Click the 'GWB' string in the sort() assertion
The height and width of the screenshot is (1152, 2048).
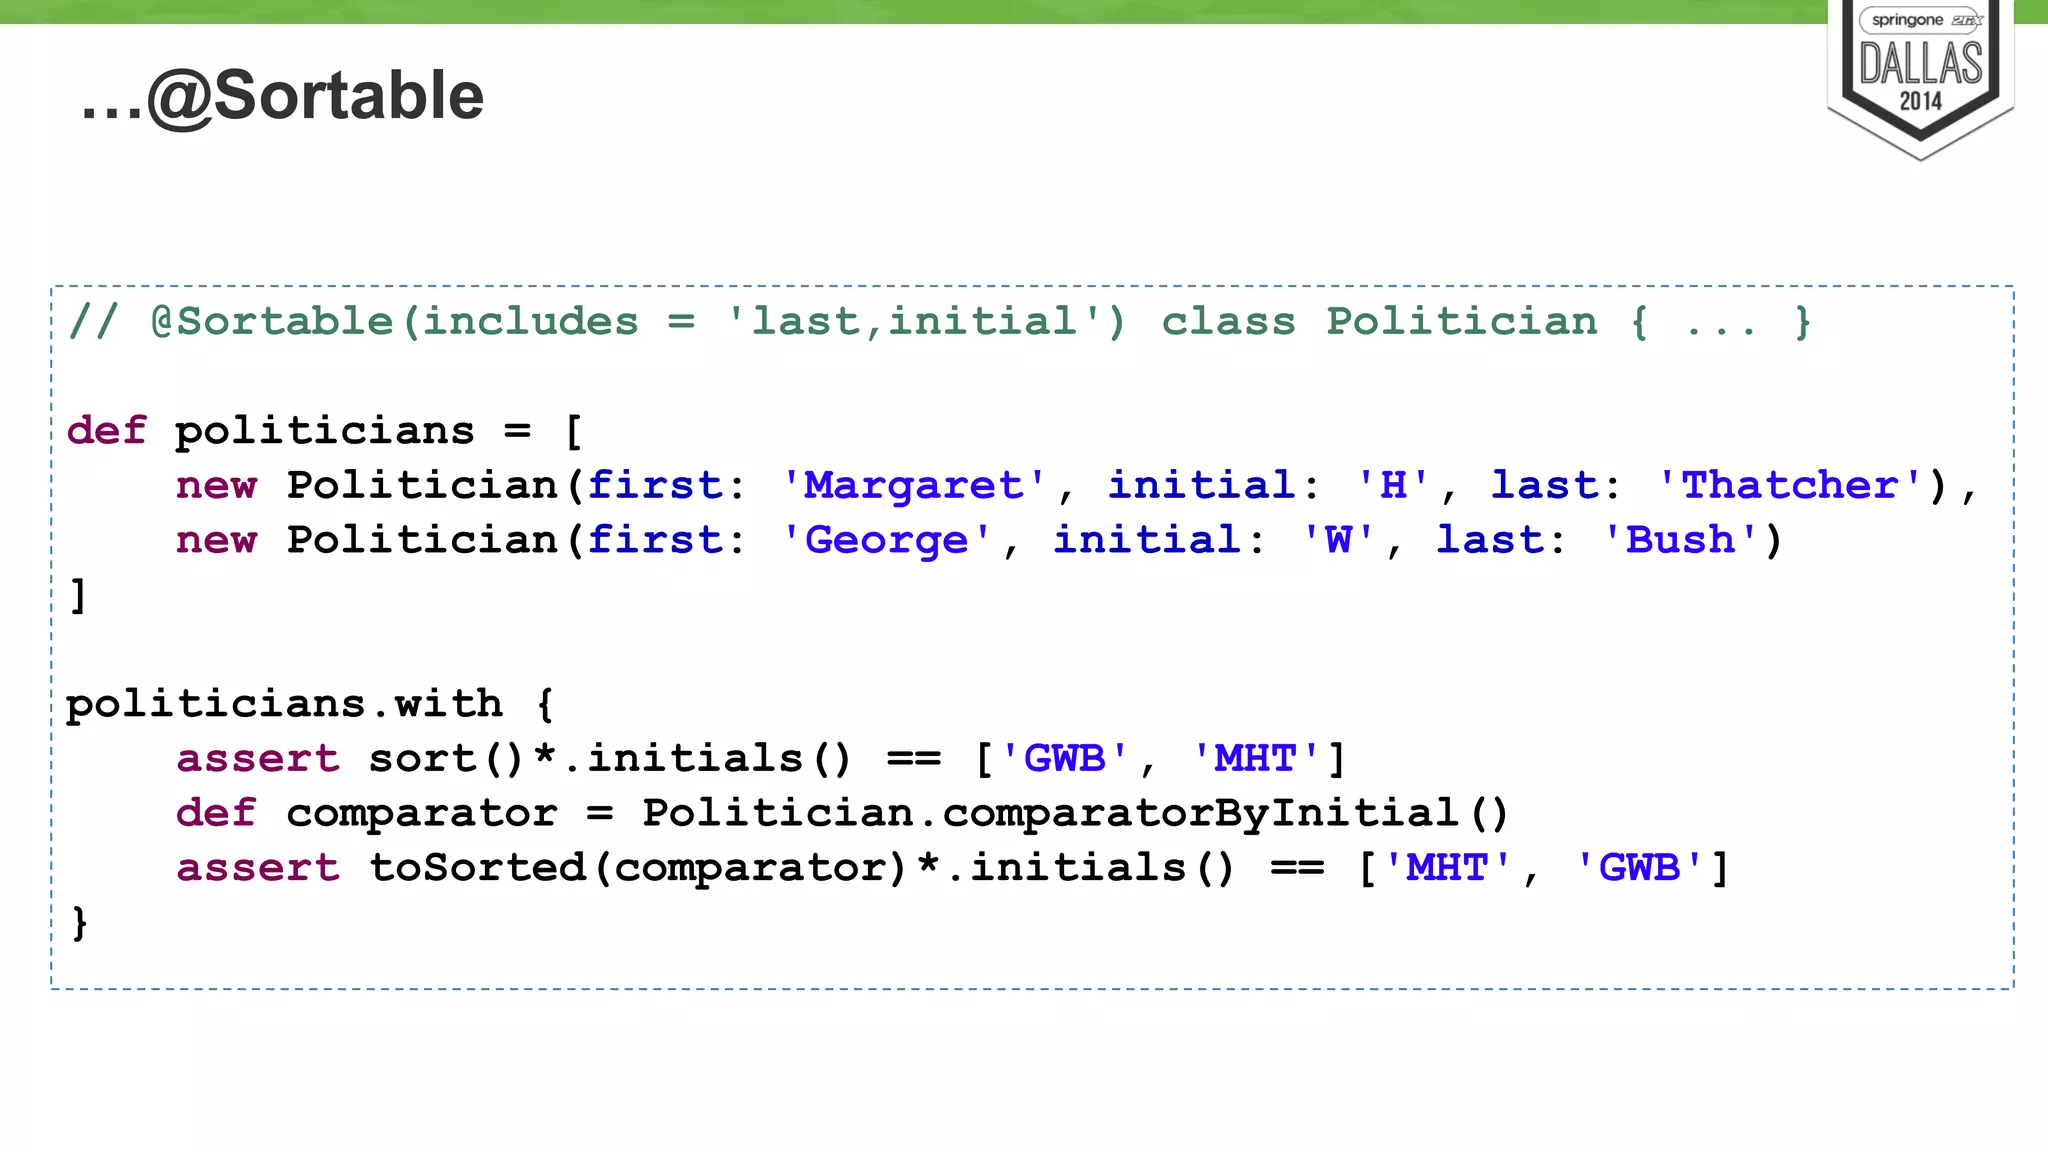click(1065, 759)
